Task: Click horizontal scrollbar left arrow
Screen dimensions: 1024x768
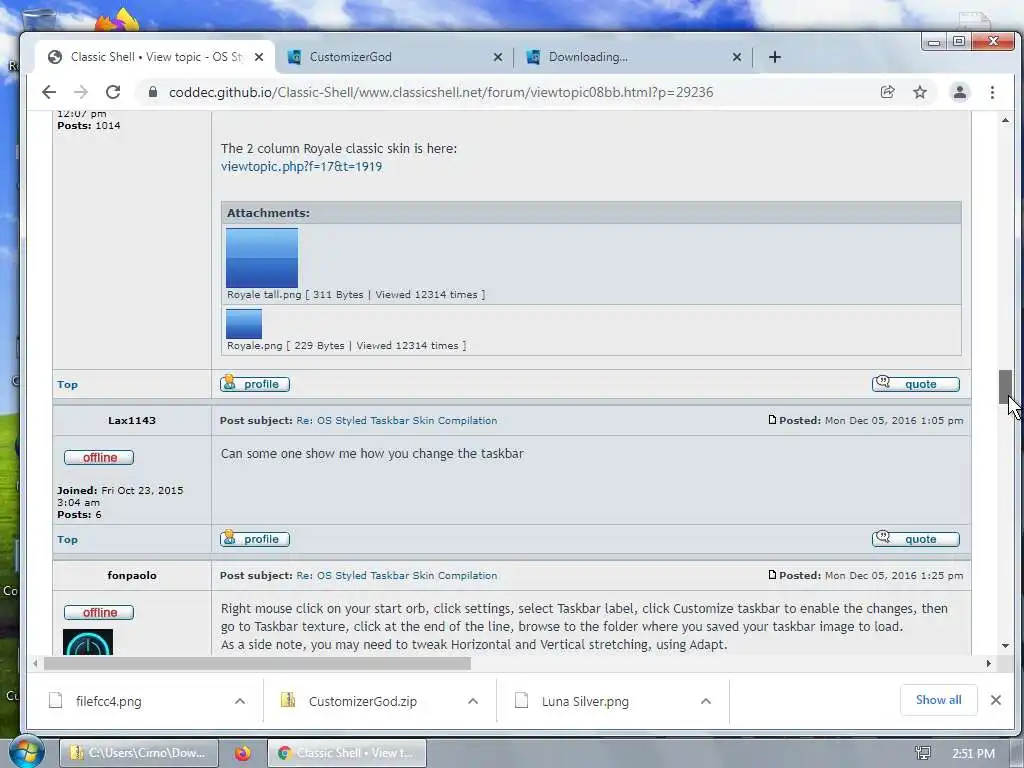Action: pyautogui.click(x=35, y=664)
